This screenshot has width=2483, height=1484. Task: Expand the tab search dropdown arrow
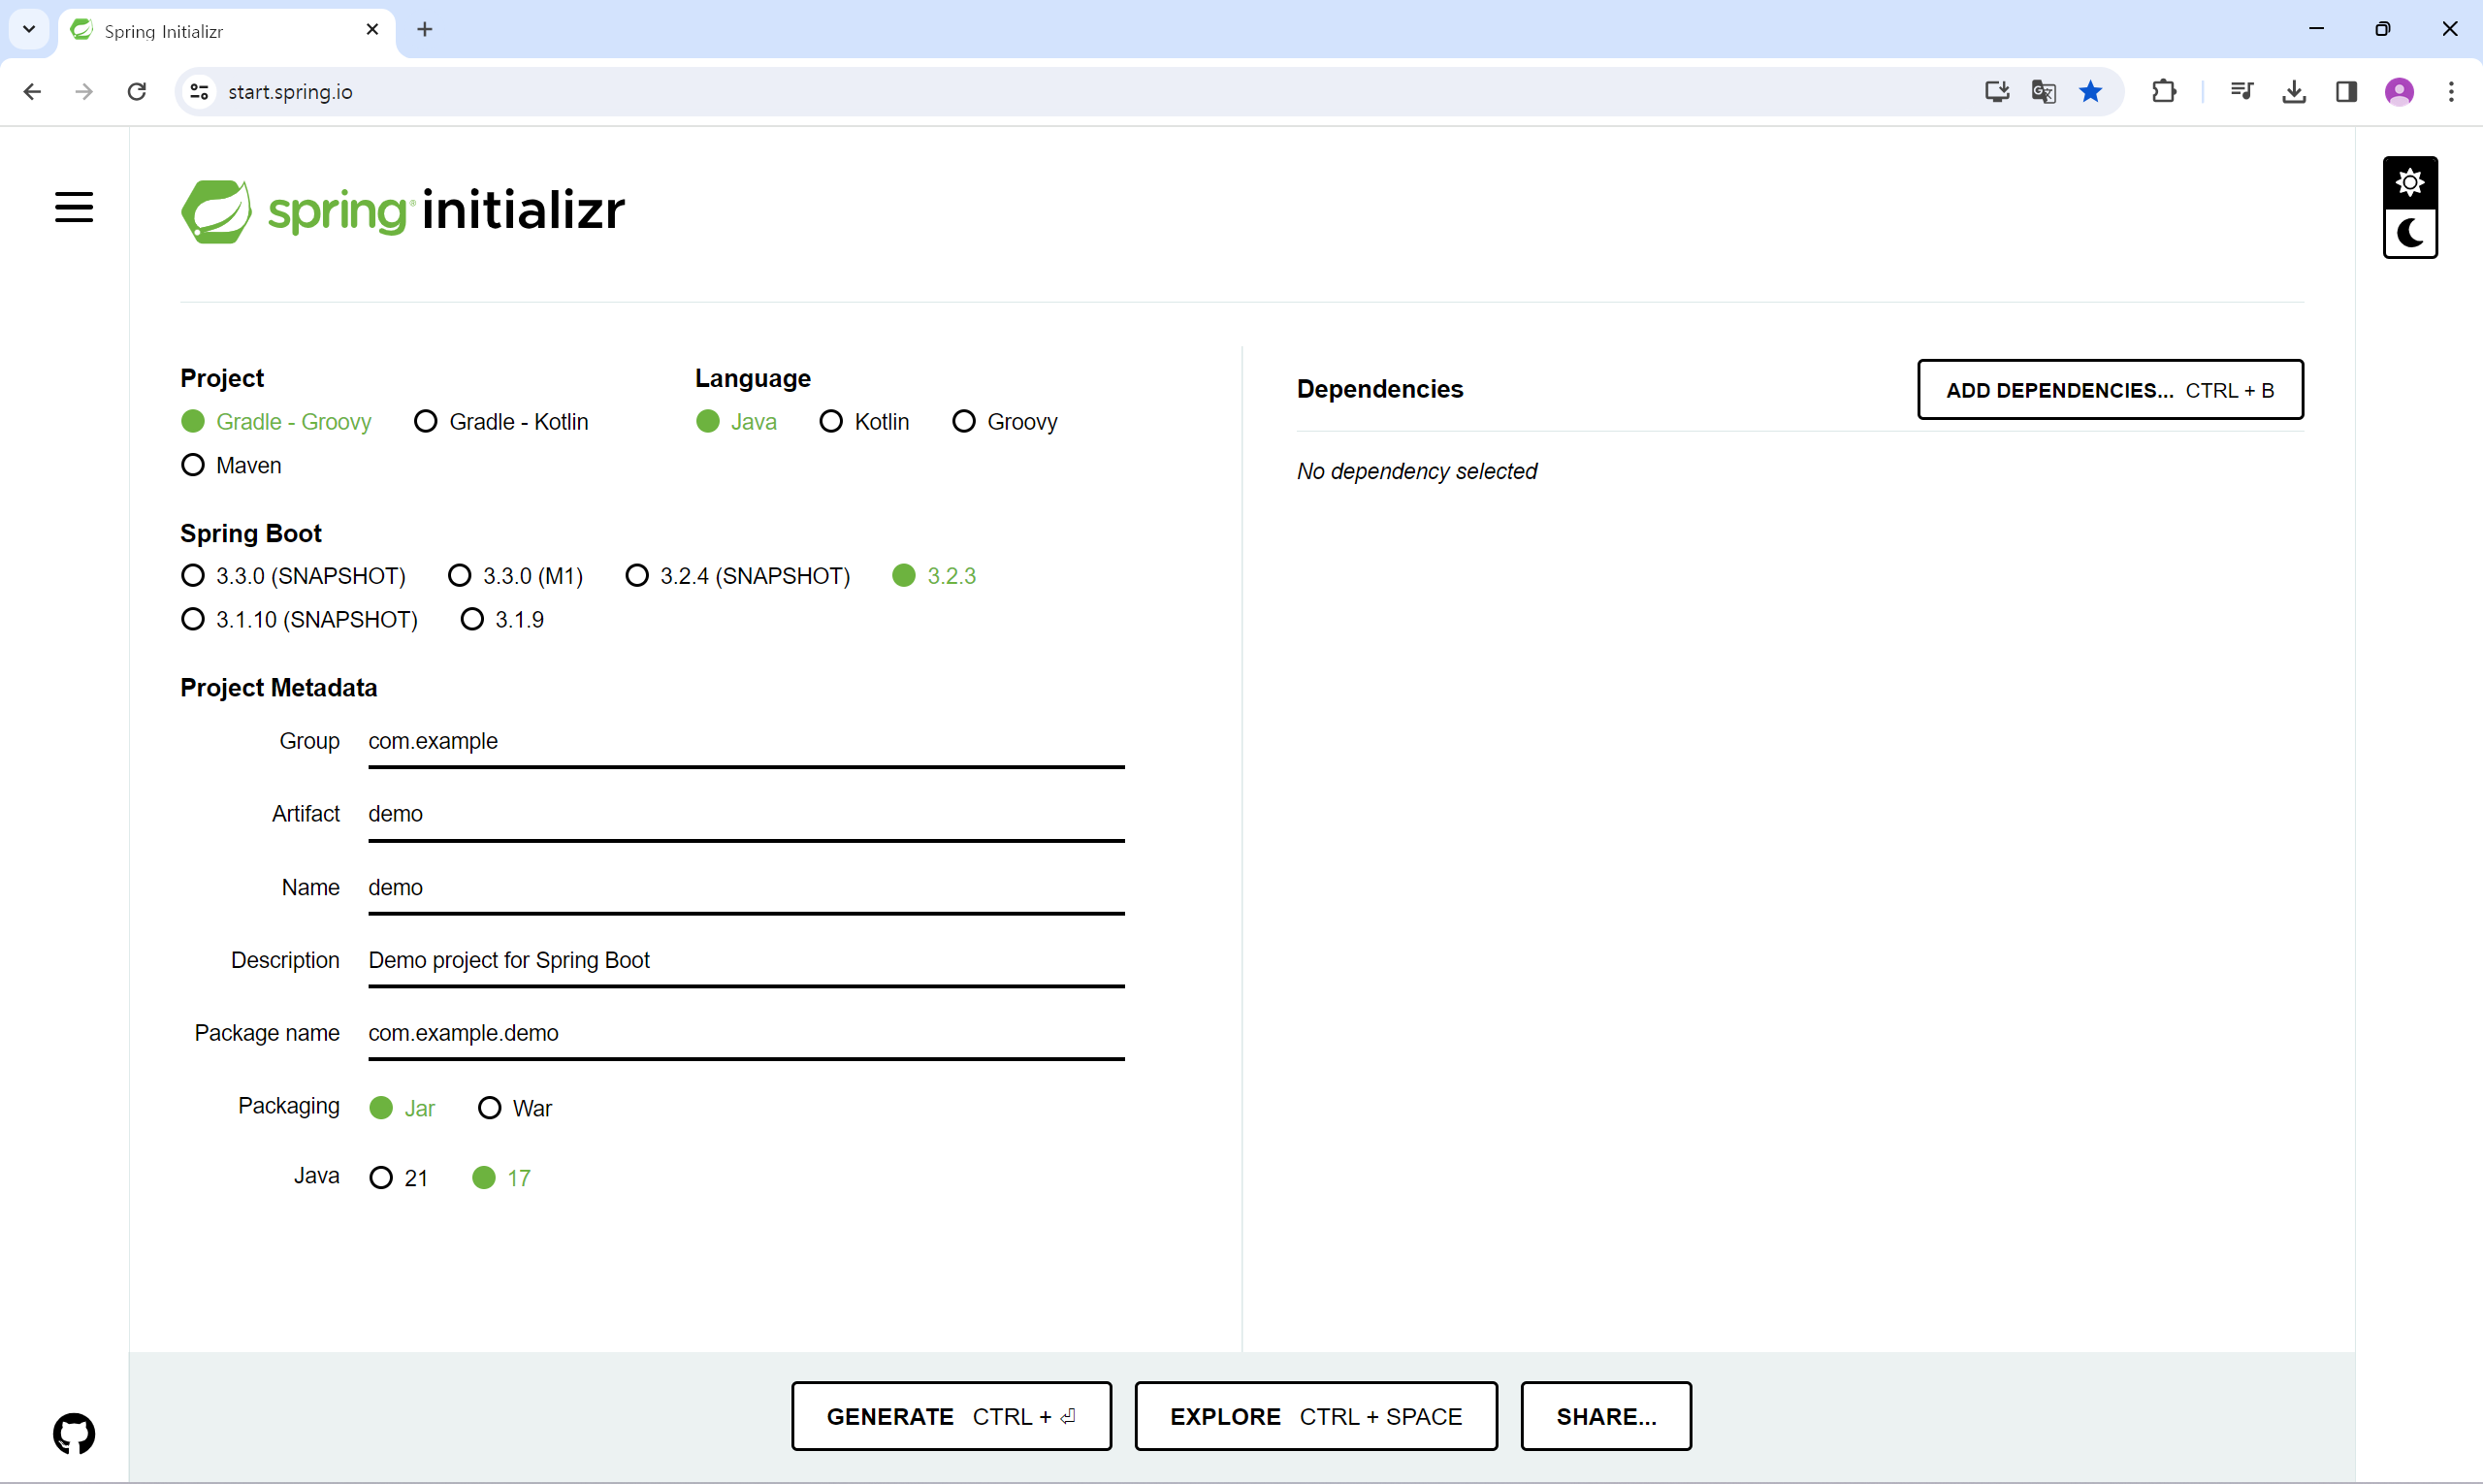29,29
